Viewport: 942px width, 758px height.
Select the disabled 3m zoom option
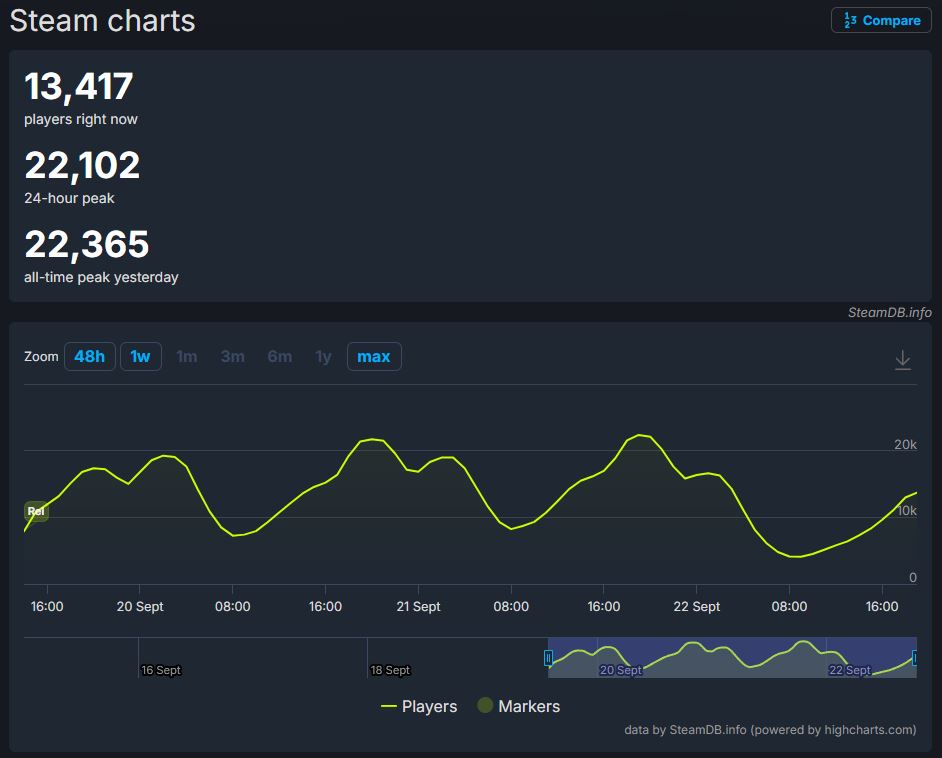(x=232, y=357)
